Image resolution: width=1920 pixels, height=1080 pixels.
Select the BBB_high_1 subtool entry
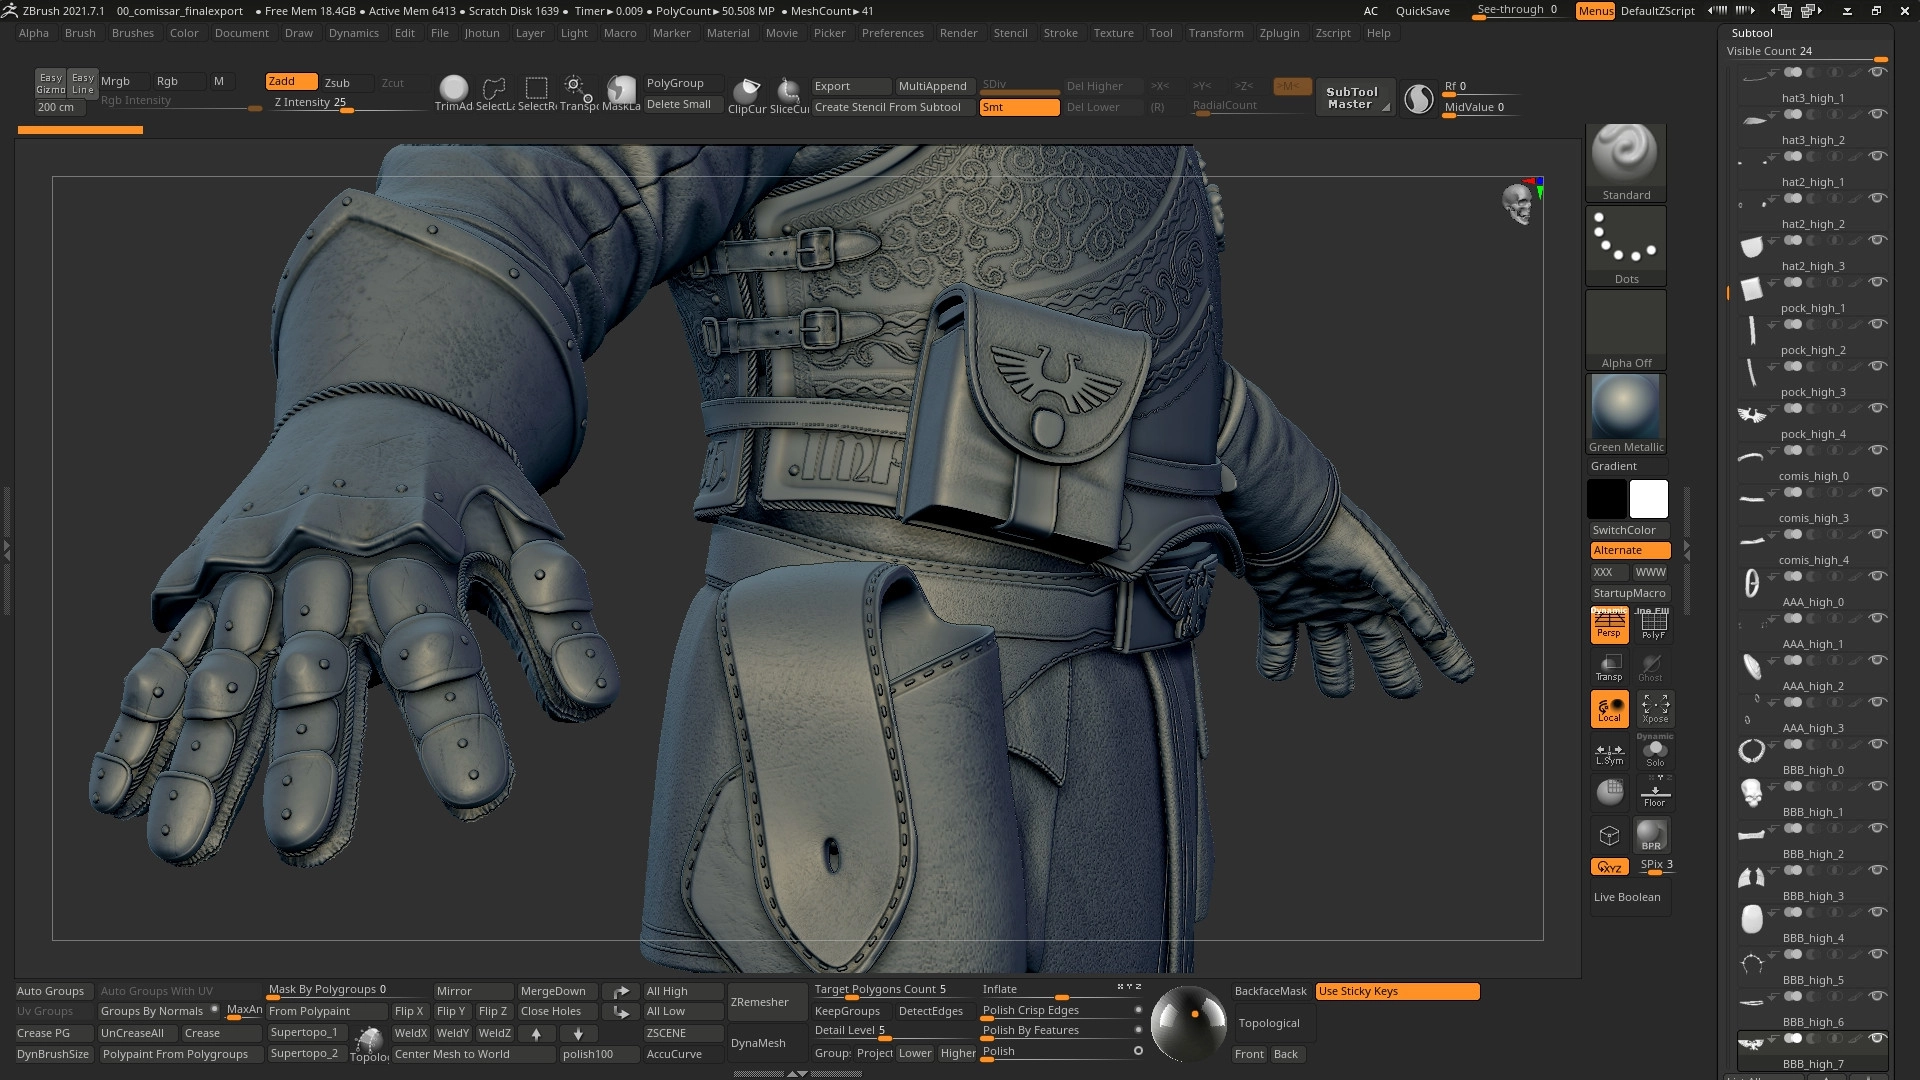tap(1811, 812)
